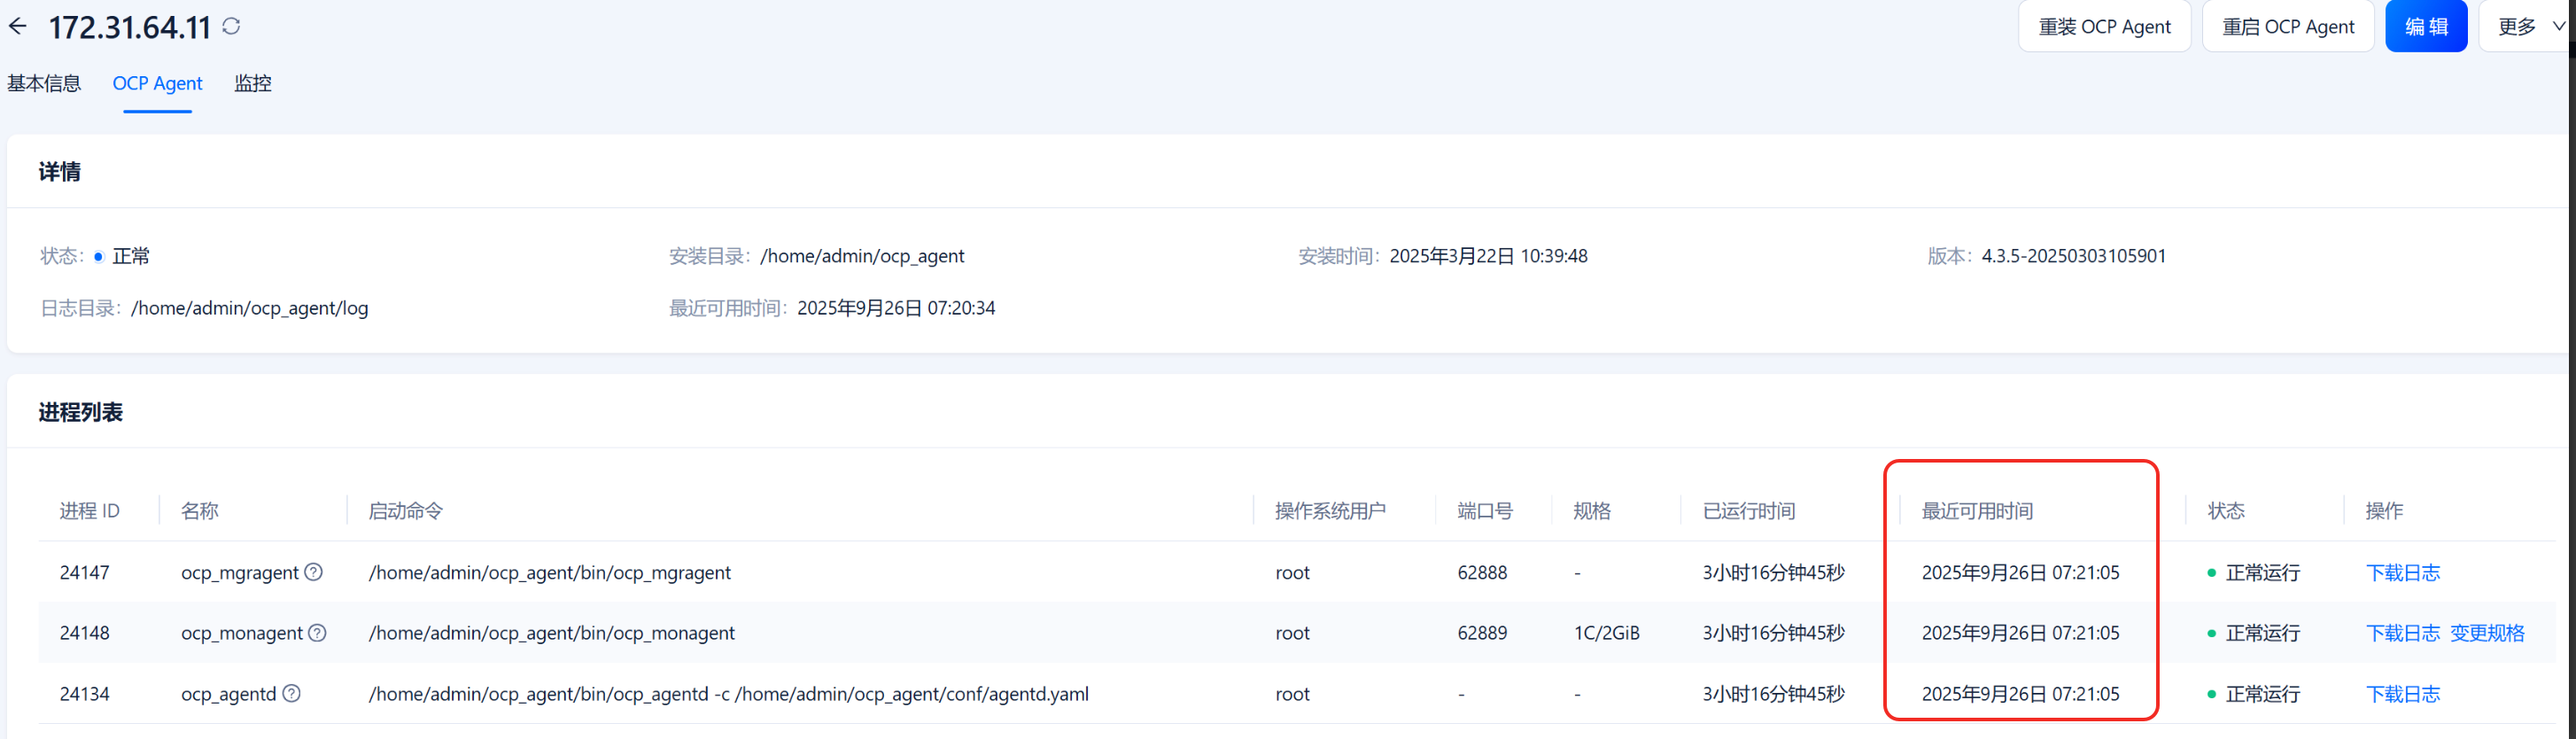Click the log directory /home/admin/ocp_agent/log value
This screenshot has width=2576, height=739.
click(x=250, y=308)
